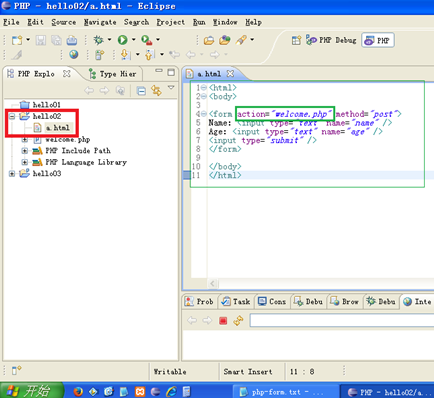The height and width of the screenshot is (398, 434).
Task: Click the Writable status entry
Action: tap(170, 372)
